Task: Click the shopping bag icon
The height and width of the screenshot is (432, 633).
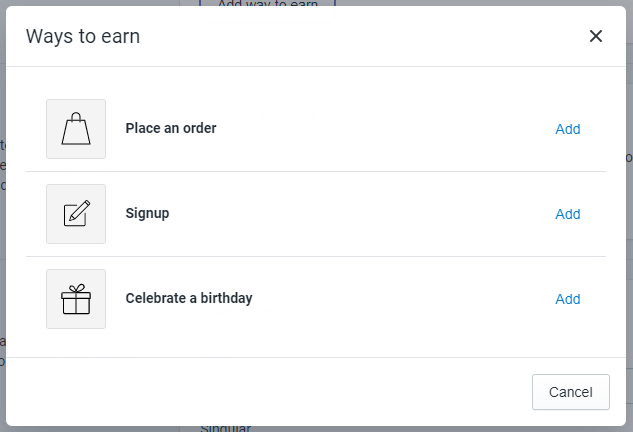Action: tap(76, 129)
